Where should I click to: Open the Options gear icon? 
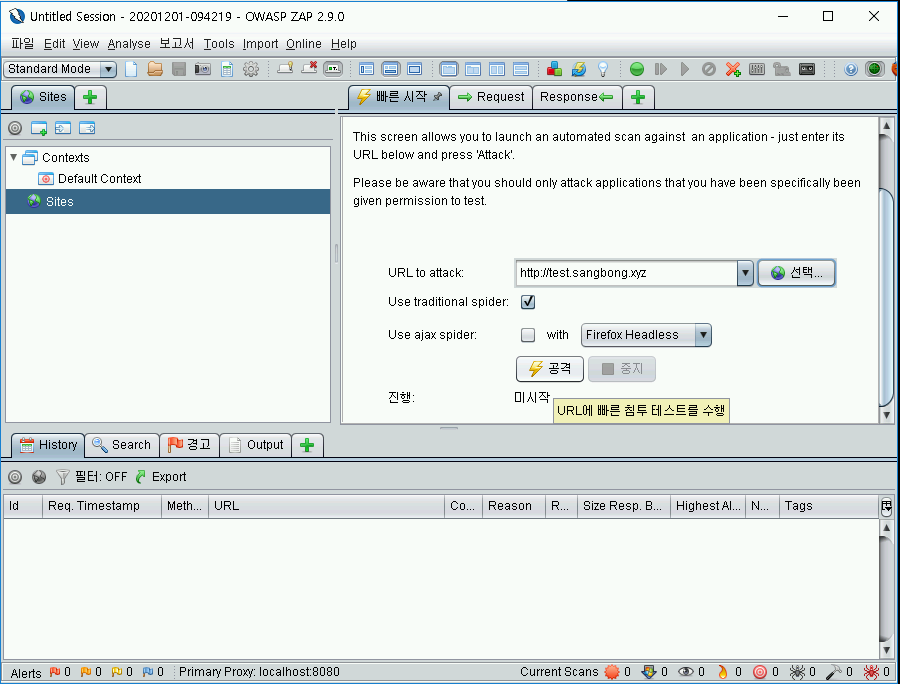(x=251, y=69)
